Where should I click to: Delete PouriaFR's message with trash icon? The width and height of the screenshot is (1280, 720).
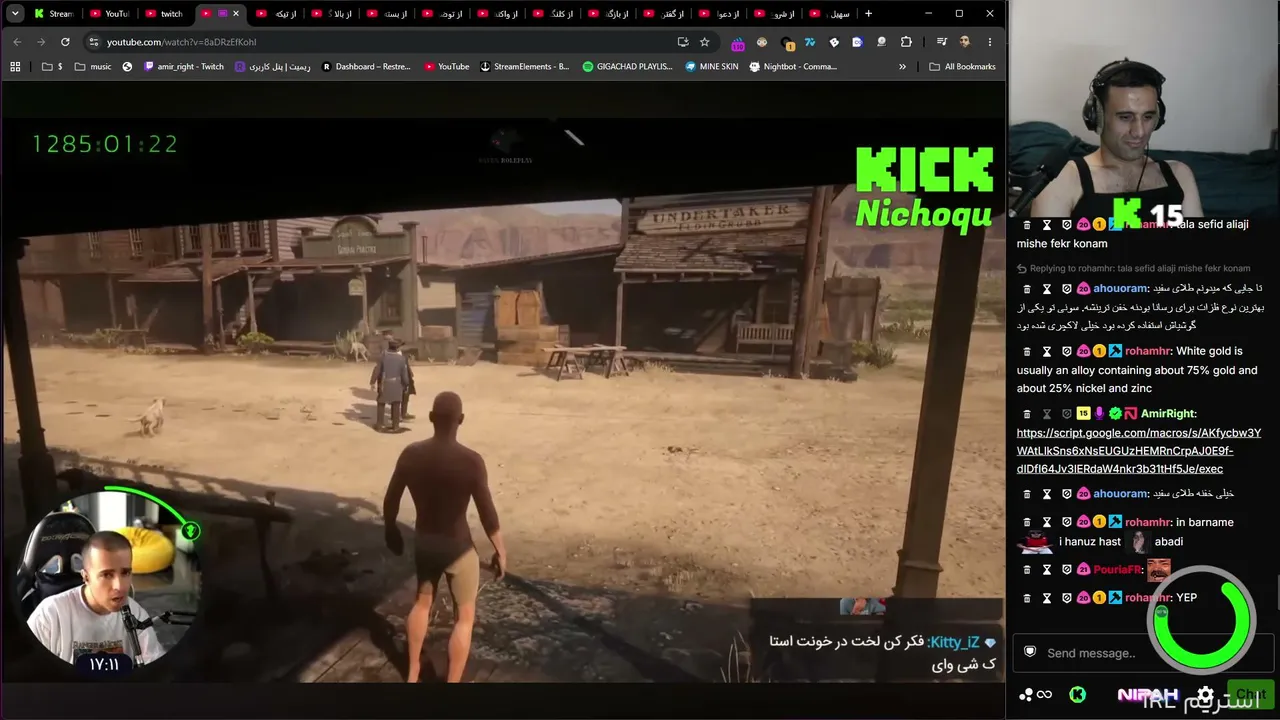point(1027,569)
